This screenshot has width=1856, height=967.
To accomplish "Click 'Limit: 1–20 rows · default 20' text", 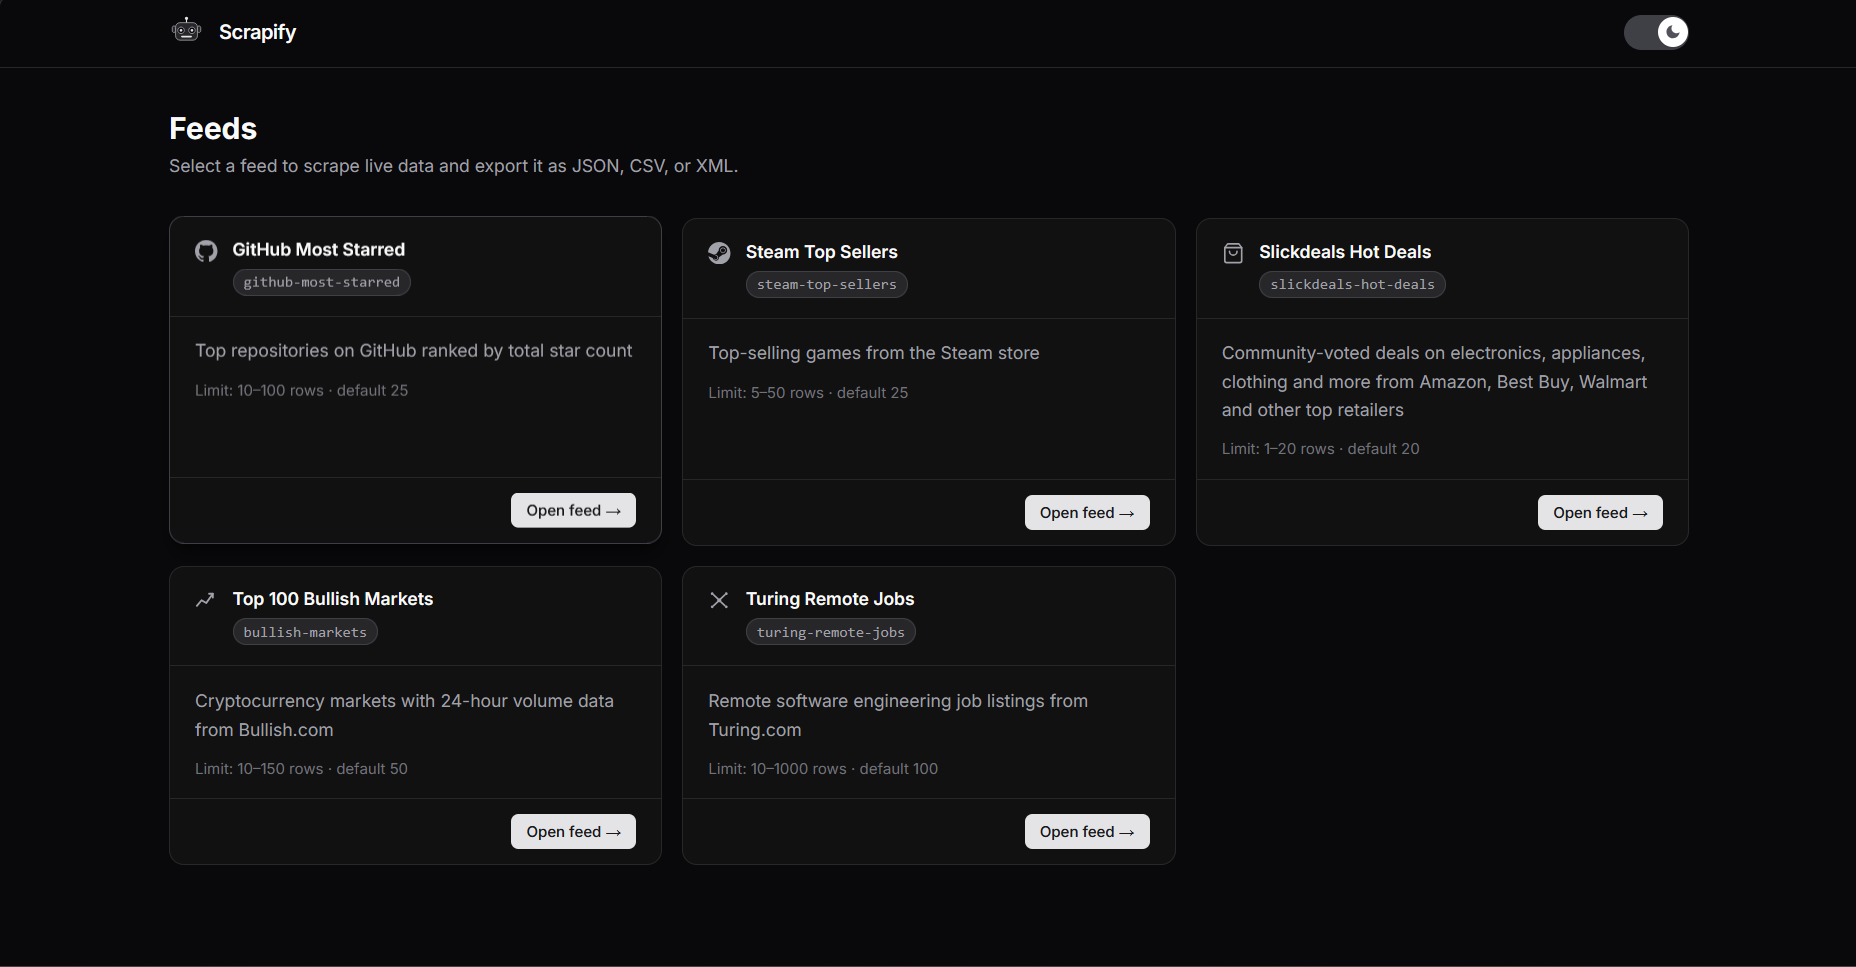I will pos(1320,449).
